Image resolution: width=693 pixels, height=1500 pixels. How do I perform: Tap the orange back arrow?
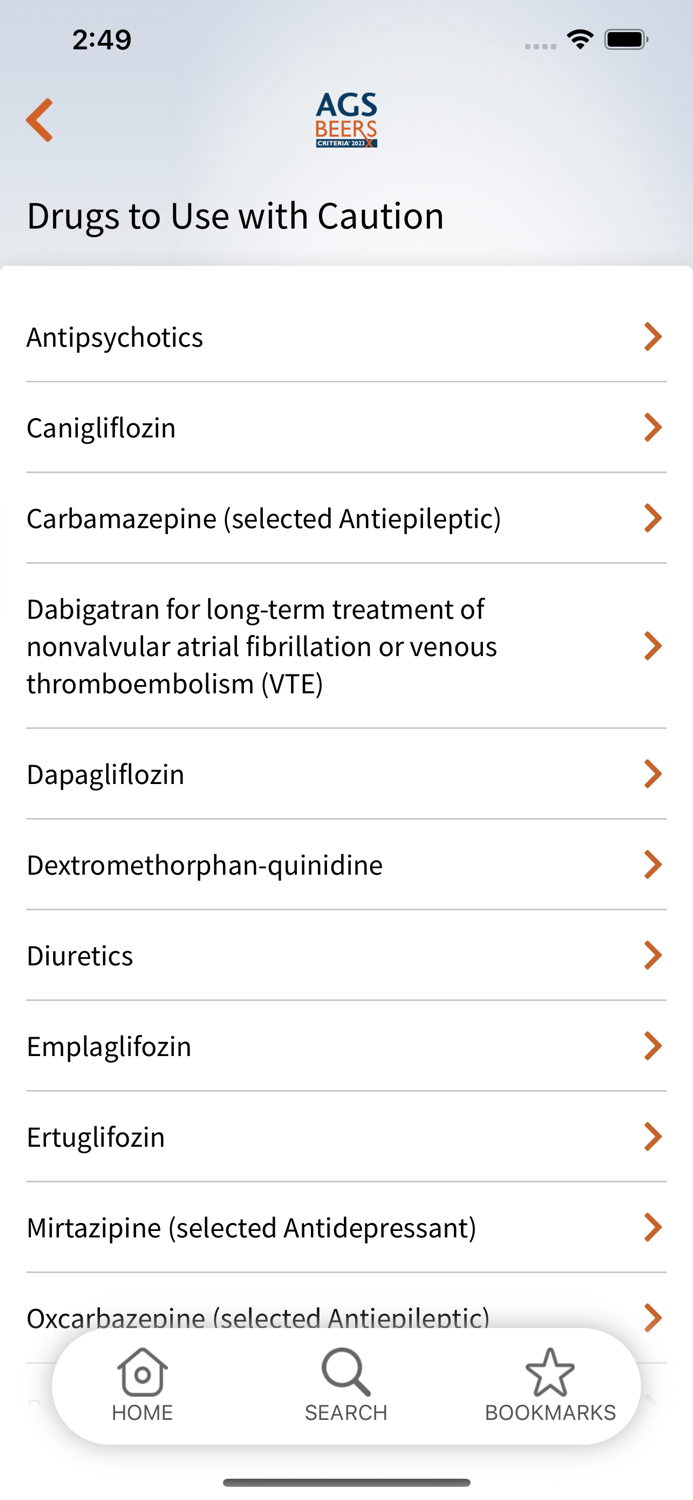point(40,121)
